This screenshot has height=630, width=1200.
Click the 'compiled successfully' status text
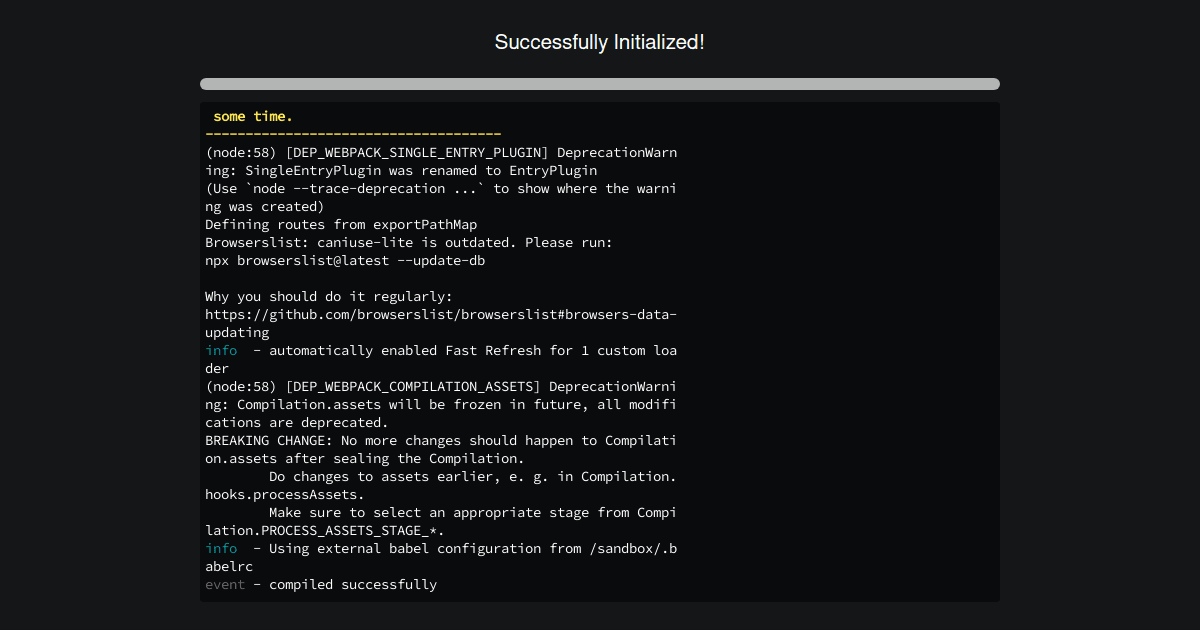coord(350,584)
